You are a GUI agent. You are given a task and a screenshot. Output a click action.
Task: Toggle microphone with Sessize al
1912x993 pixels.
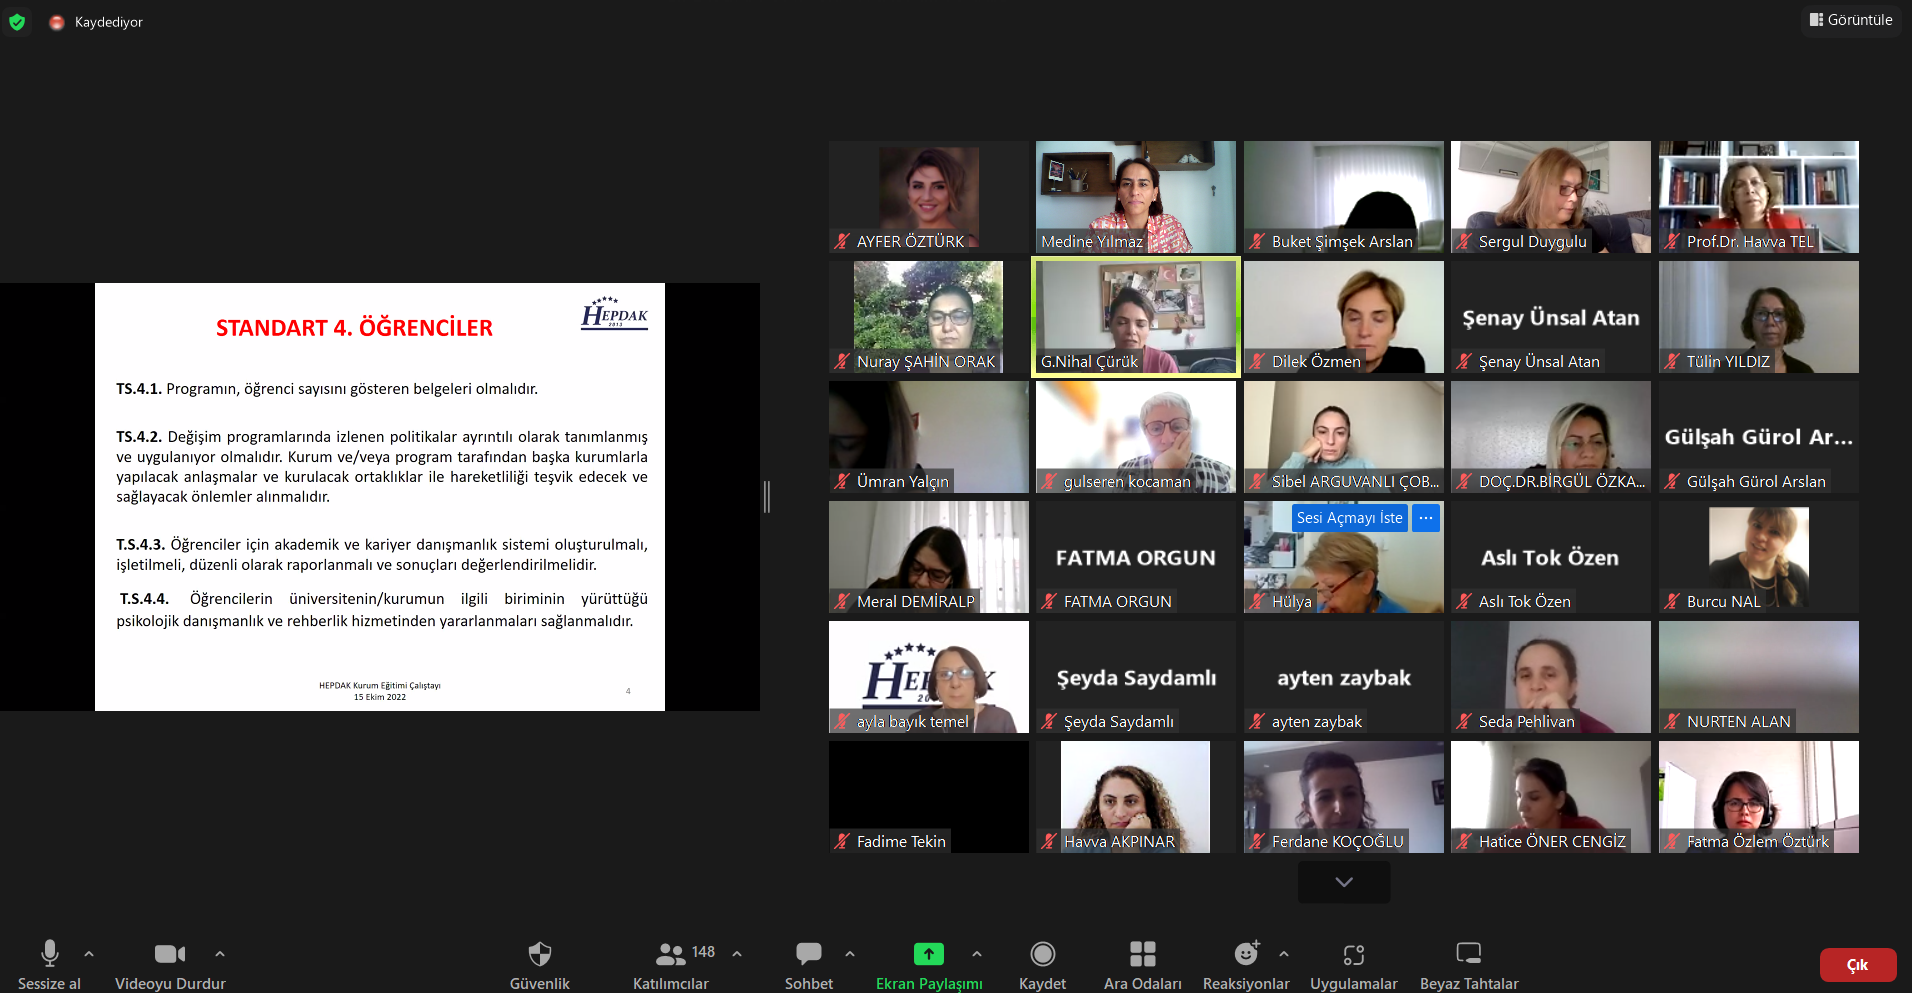49,954
